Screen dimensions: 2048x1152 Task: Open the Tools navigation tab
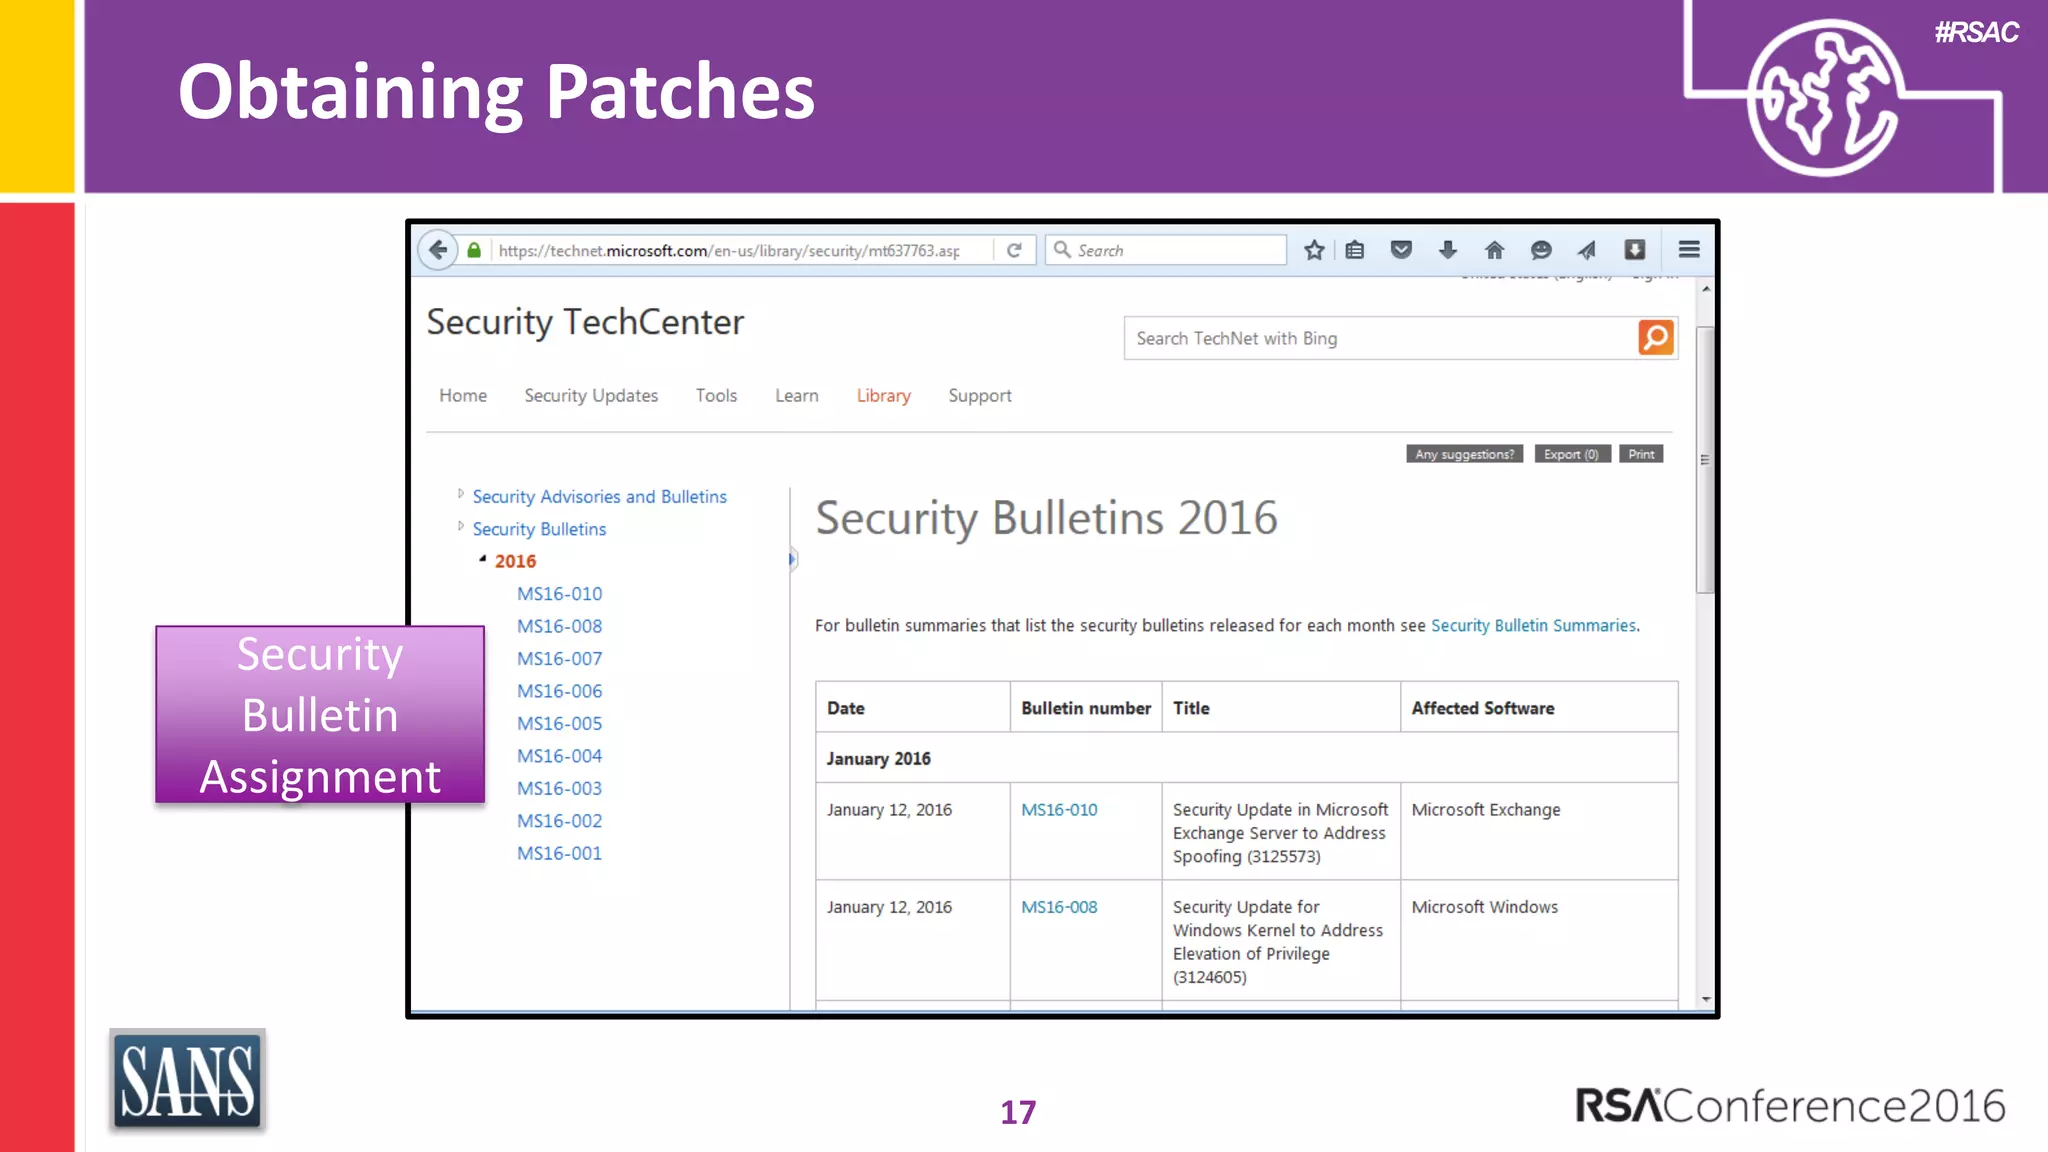pos(716,396)
